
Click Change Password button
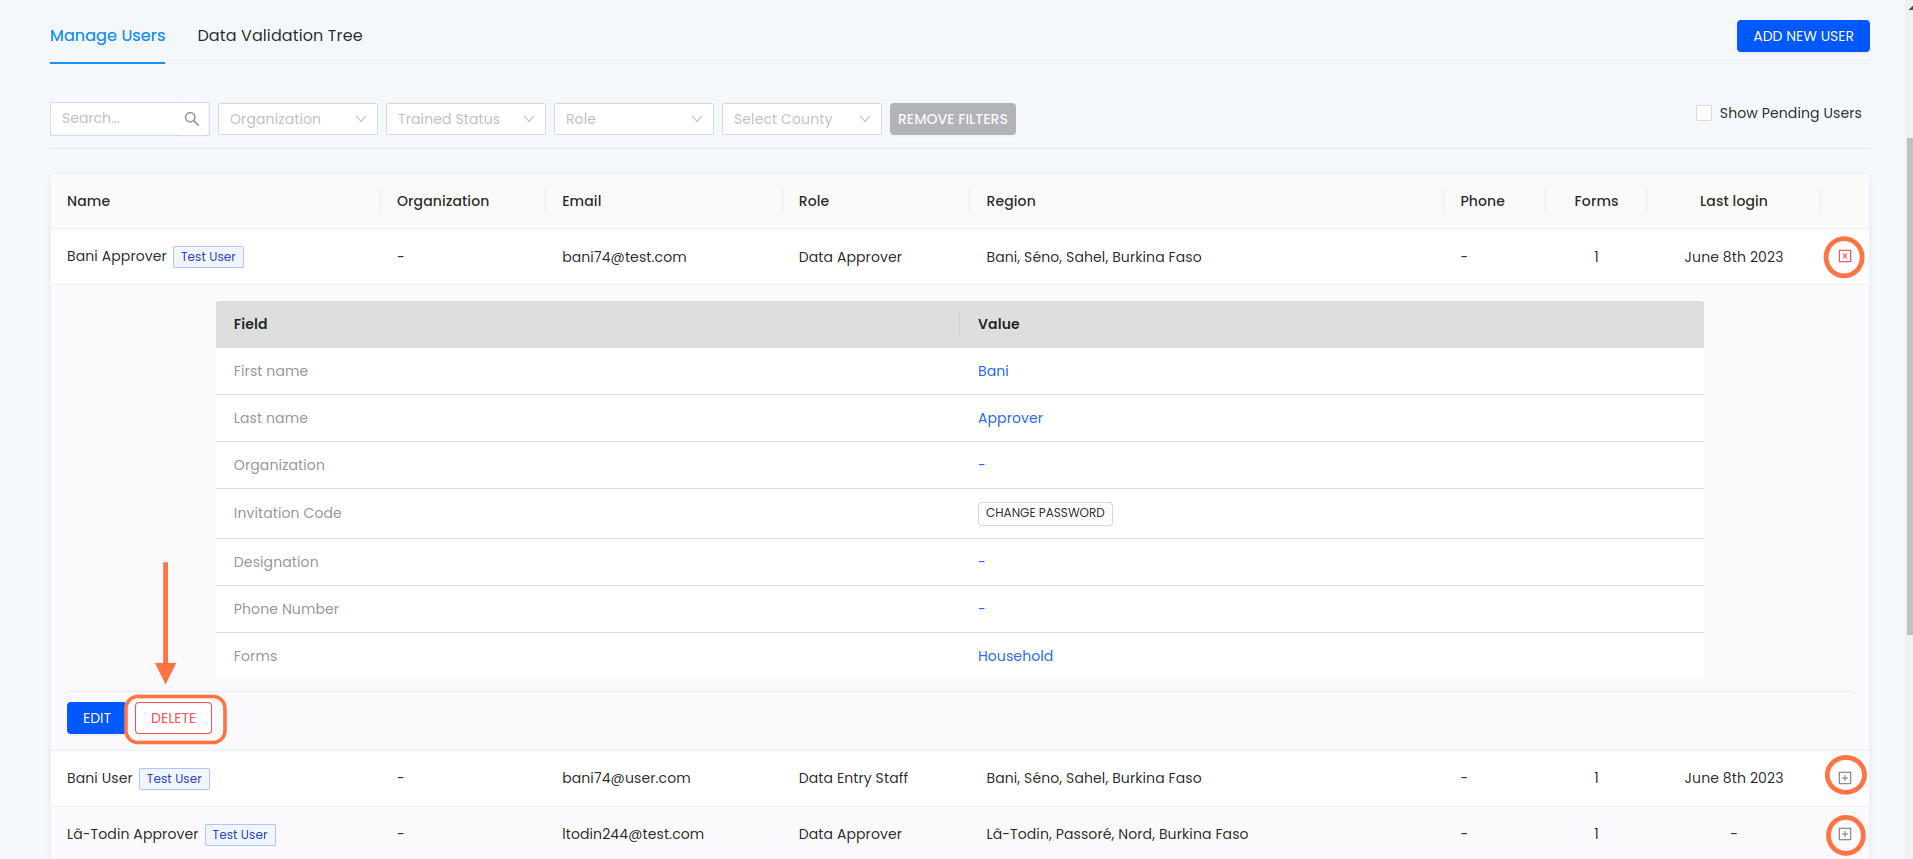[x=1045, y=513]
